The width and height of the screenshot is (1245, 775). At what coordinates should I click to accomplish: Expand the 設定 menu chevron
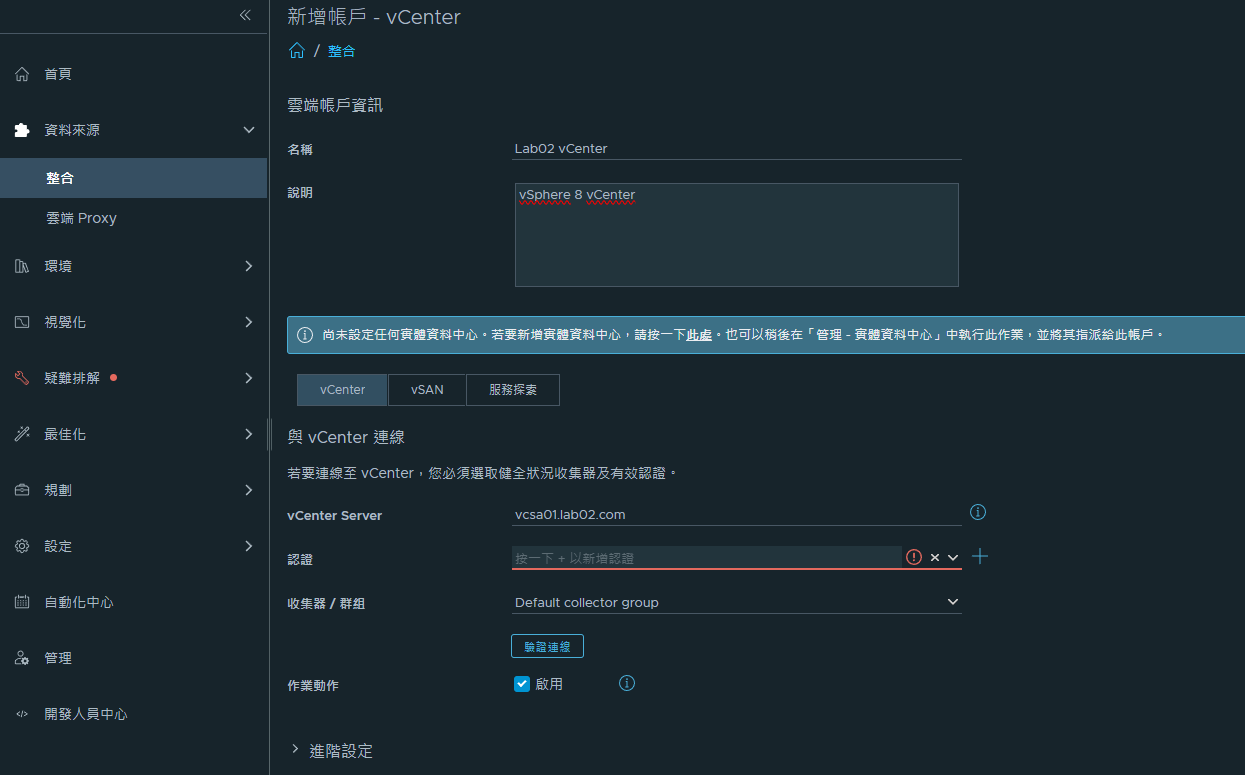pos(249,546)
